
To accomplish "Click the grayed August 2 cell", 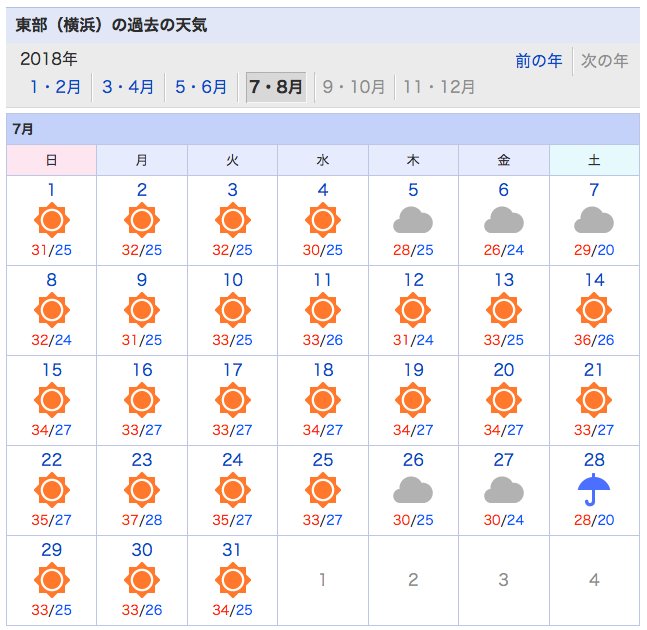I will [413, 580].
